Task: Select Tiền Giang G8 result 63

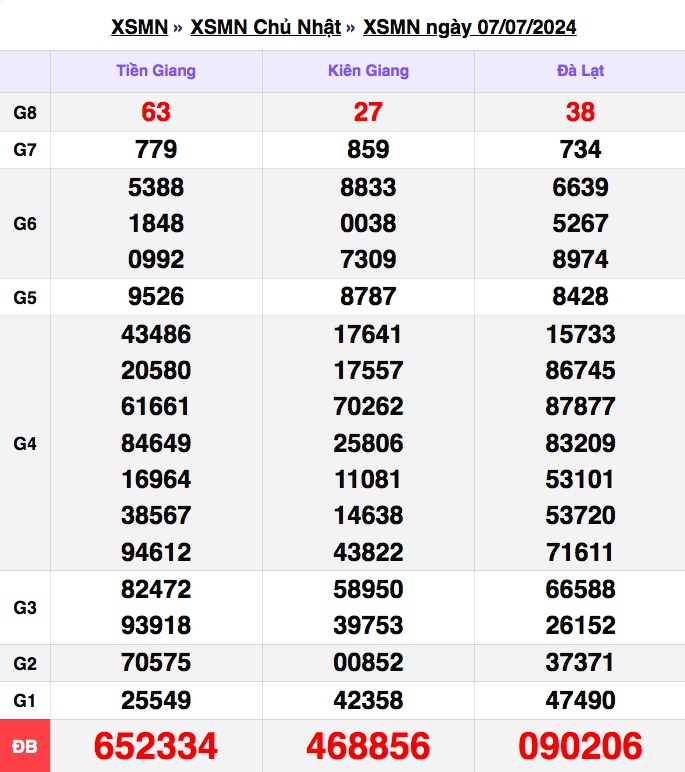Action: pos(156,112)
